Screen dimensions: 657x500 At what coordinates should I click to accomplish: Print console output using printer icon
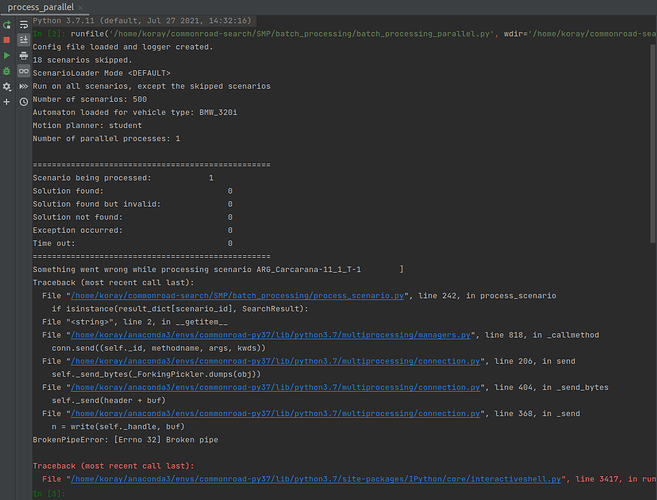[x=23, y=55]
